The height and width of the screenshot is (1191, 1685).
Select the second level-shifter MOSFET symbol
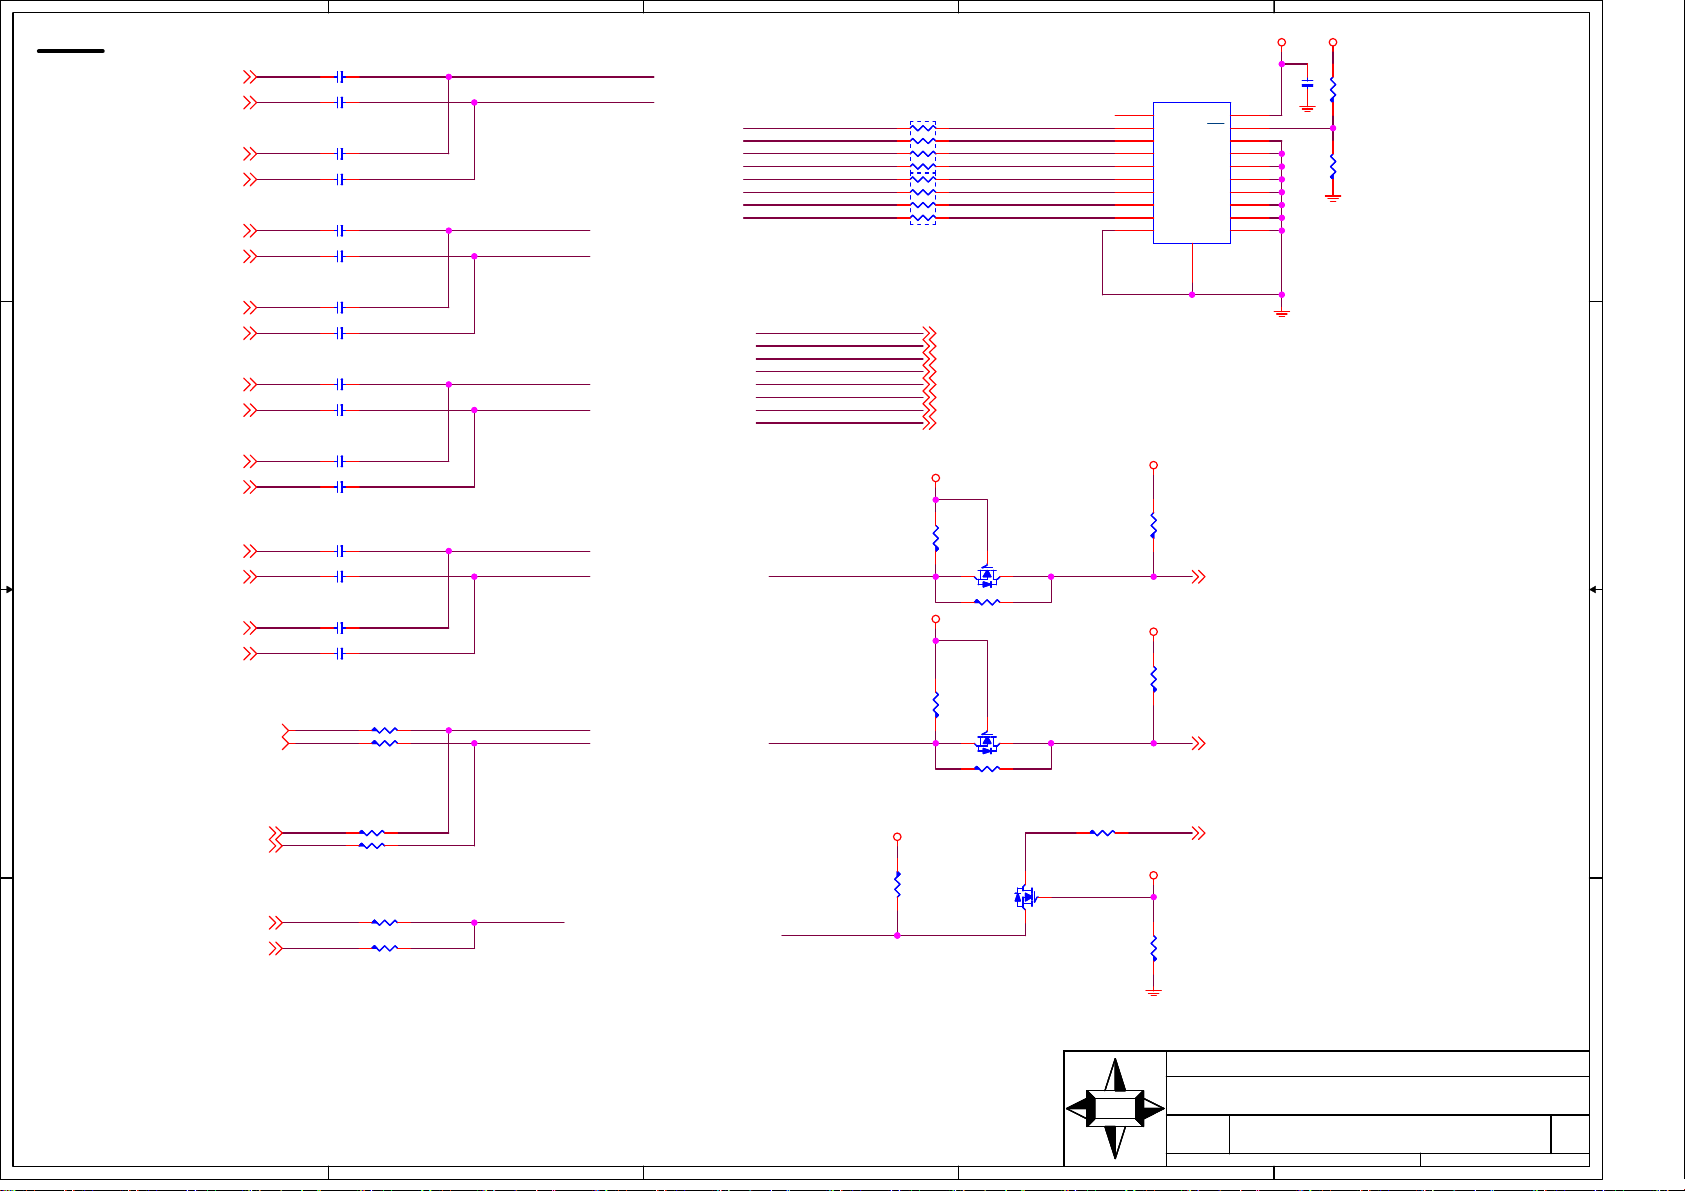[x=987, y=743]
